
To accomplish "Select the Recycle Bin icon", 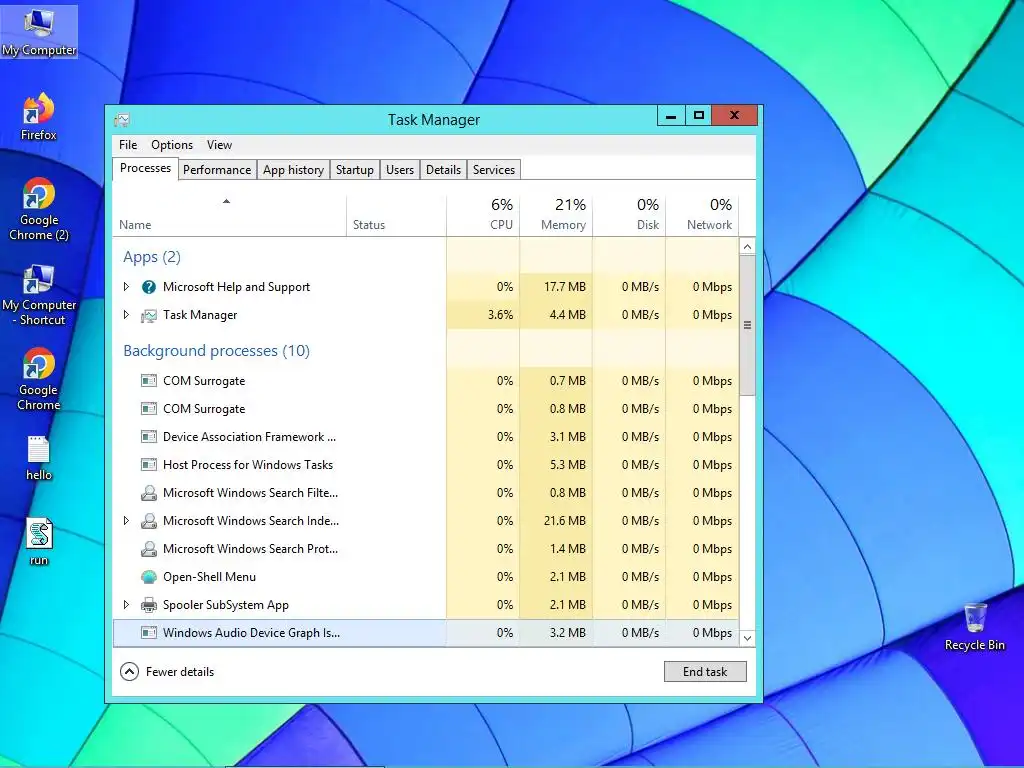I will (974, 626).
